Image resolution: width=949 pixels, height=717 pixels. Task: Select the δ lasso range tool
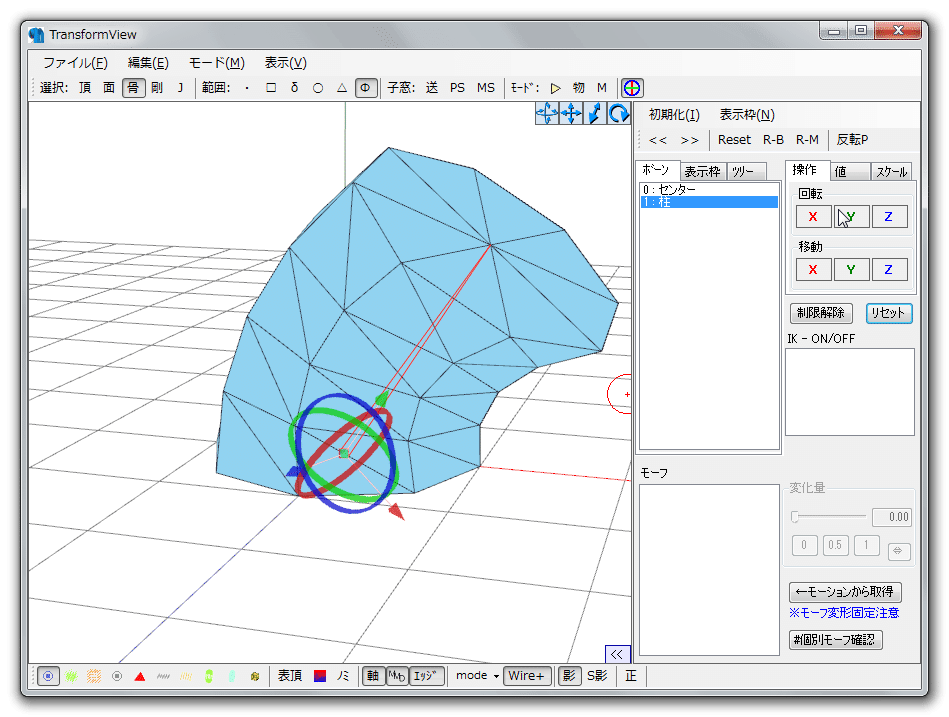pyautogui.click(x=294, y=88)
